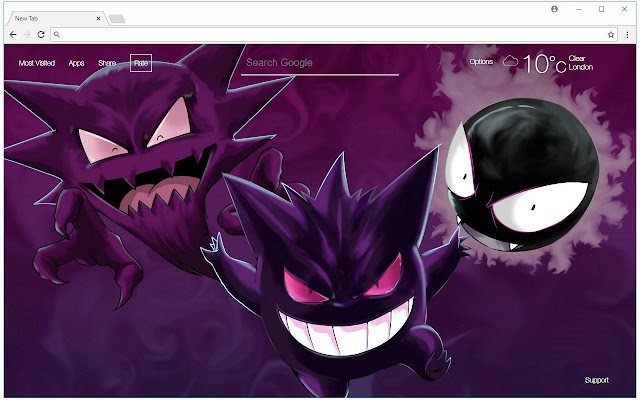This screenshot has width=640, height=400.
Task: Click the 10°C temperature reading
Action: [544, 64]
